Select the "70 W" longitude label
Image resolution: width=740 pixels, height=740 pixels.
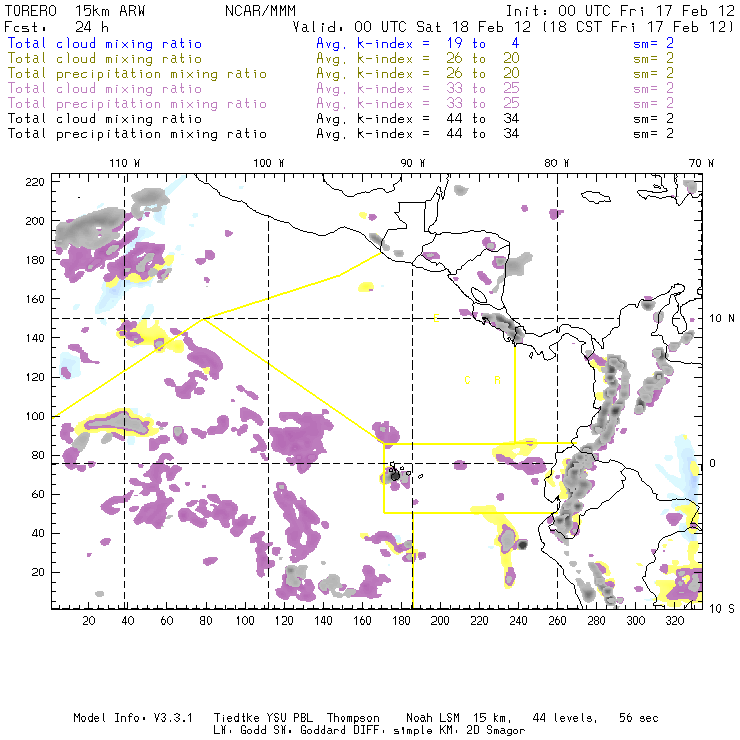(701, 163)
